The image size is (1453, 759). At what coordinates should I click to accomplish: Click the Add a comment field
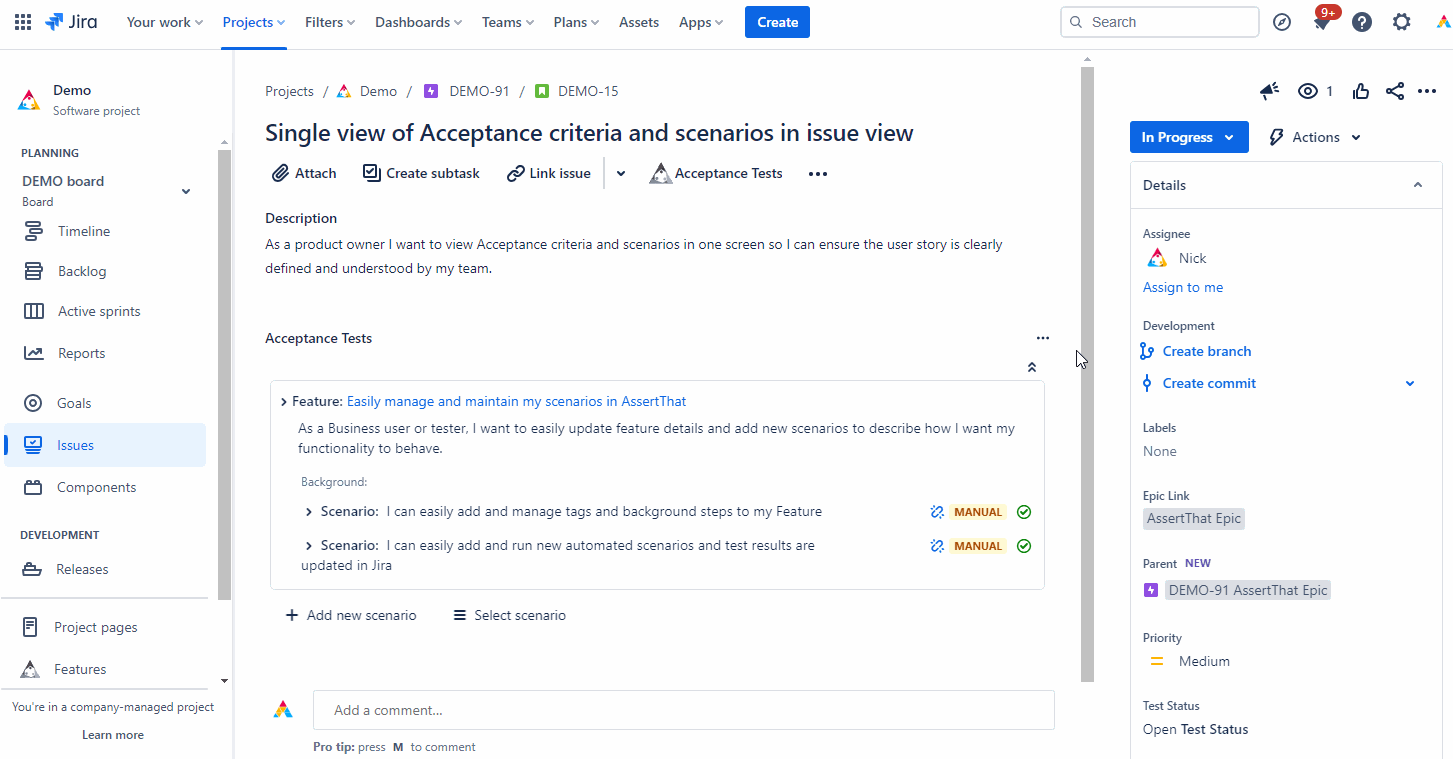tap(683, 709)
